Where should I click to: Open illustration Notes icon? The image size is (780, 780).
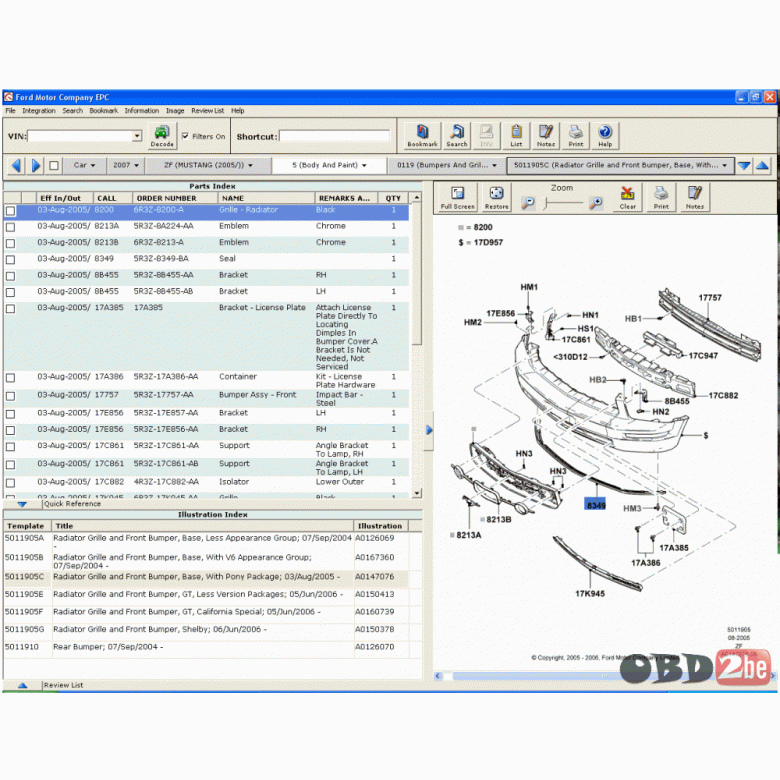(694, 197)
